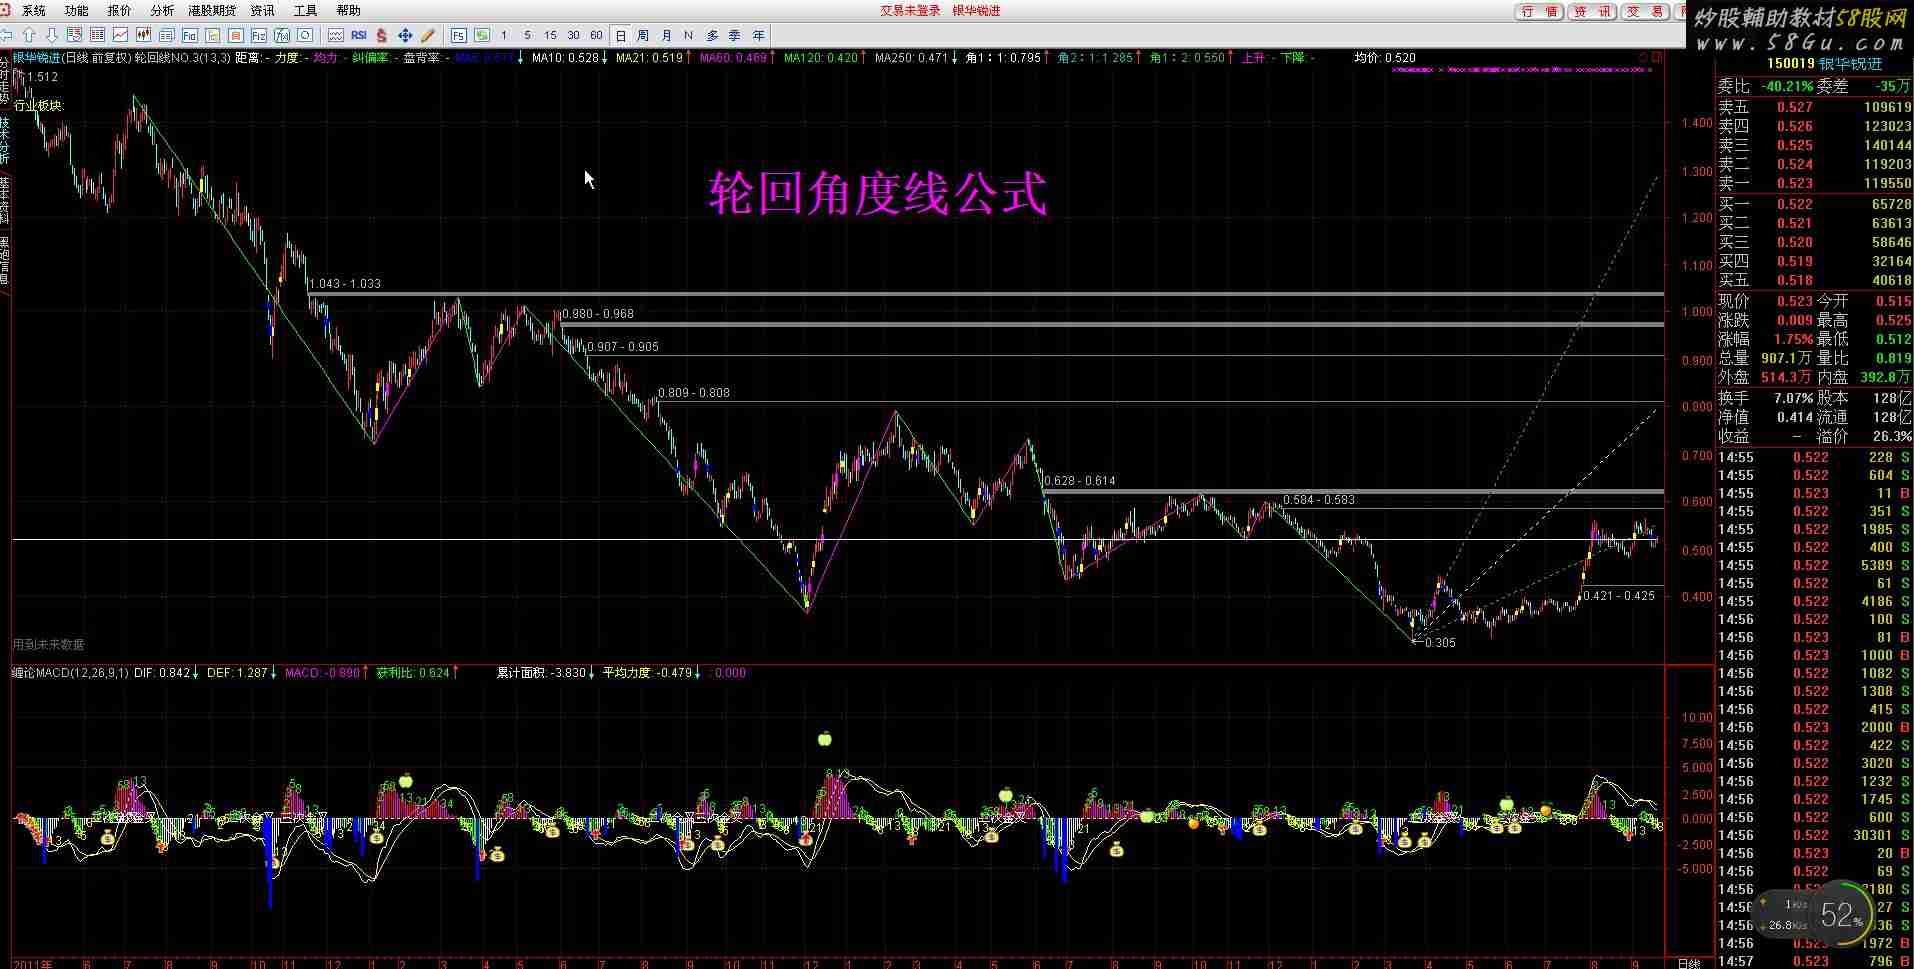Click the blue four-arrow move icon
This screenshot has height=969, width=1914.
[405, 35]
